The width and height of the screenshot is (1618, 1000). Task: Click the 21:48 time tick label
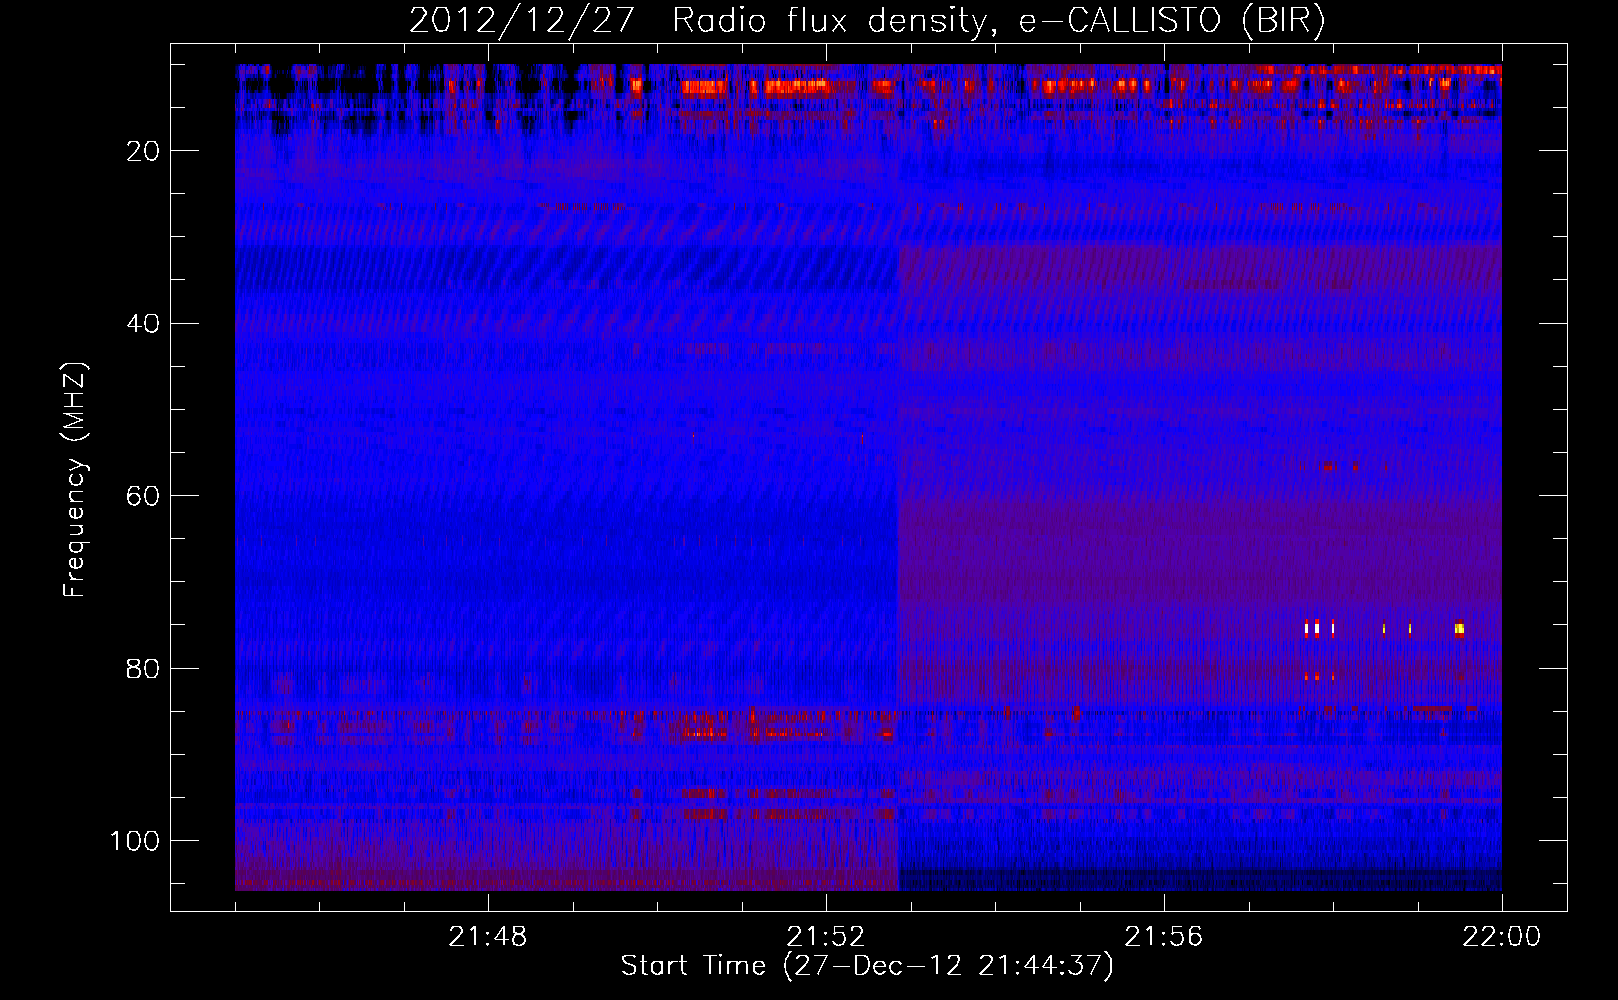click(x=488, y=937)
